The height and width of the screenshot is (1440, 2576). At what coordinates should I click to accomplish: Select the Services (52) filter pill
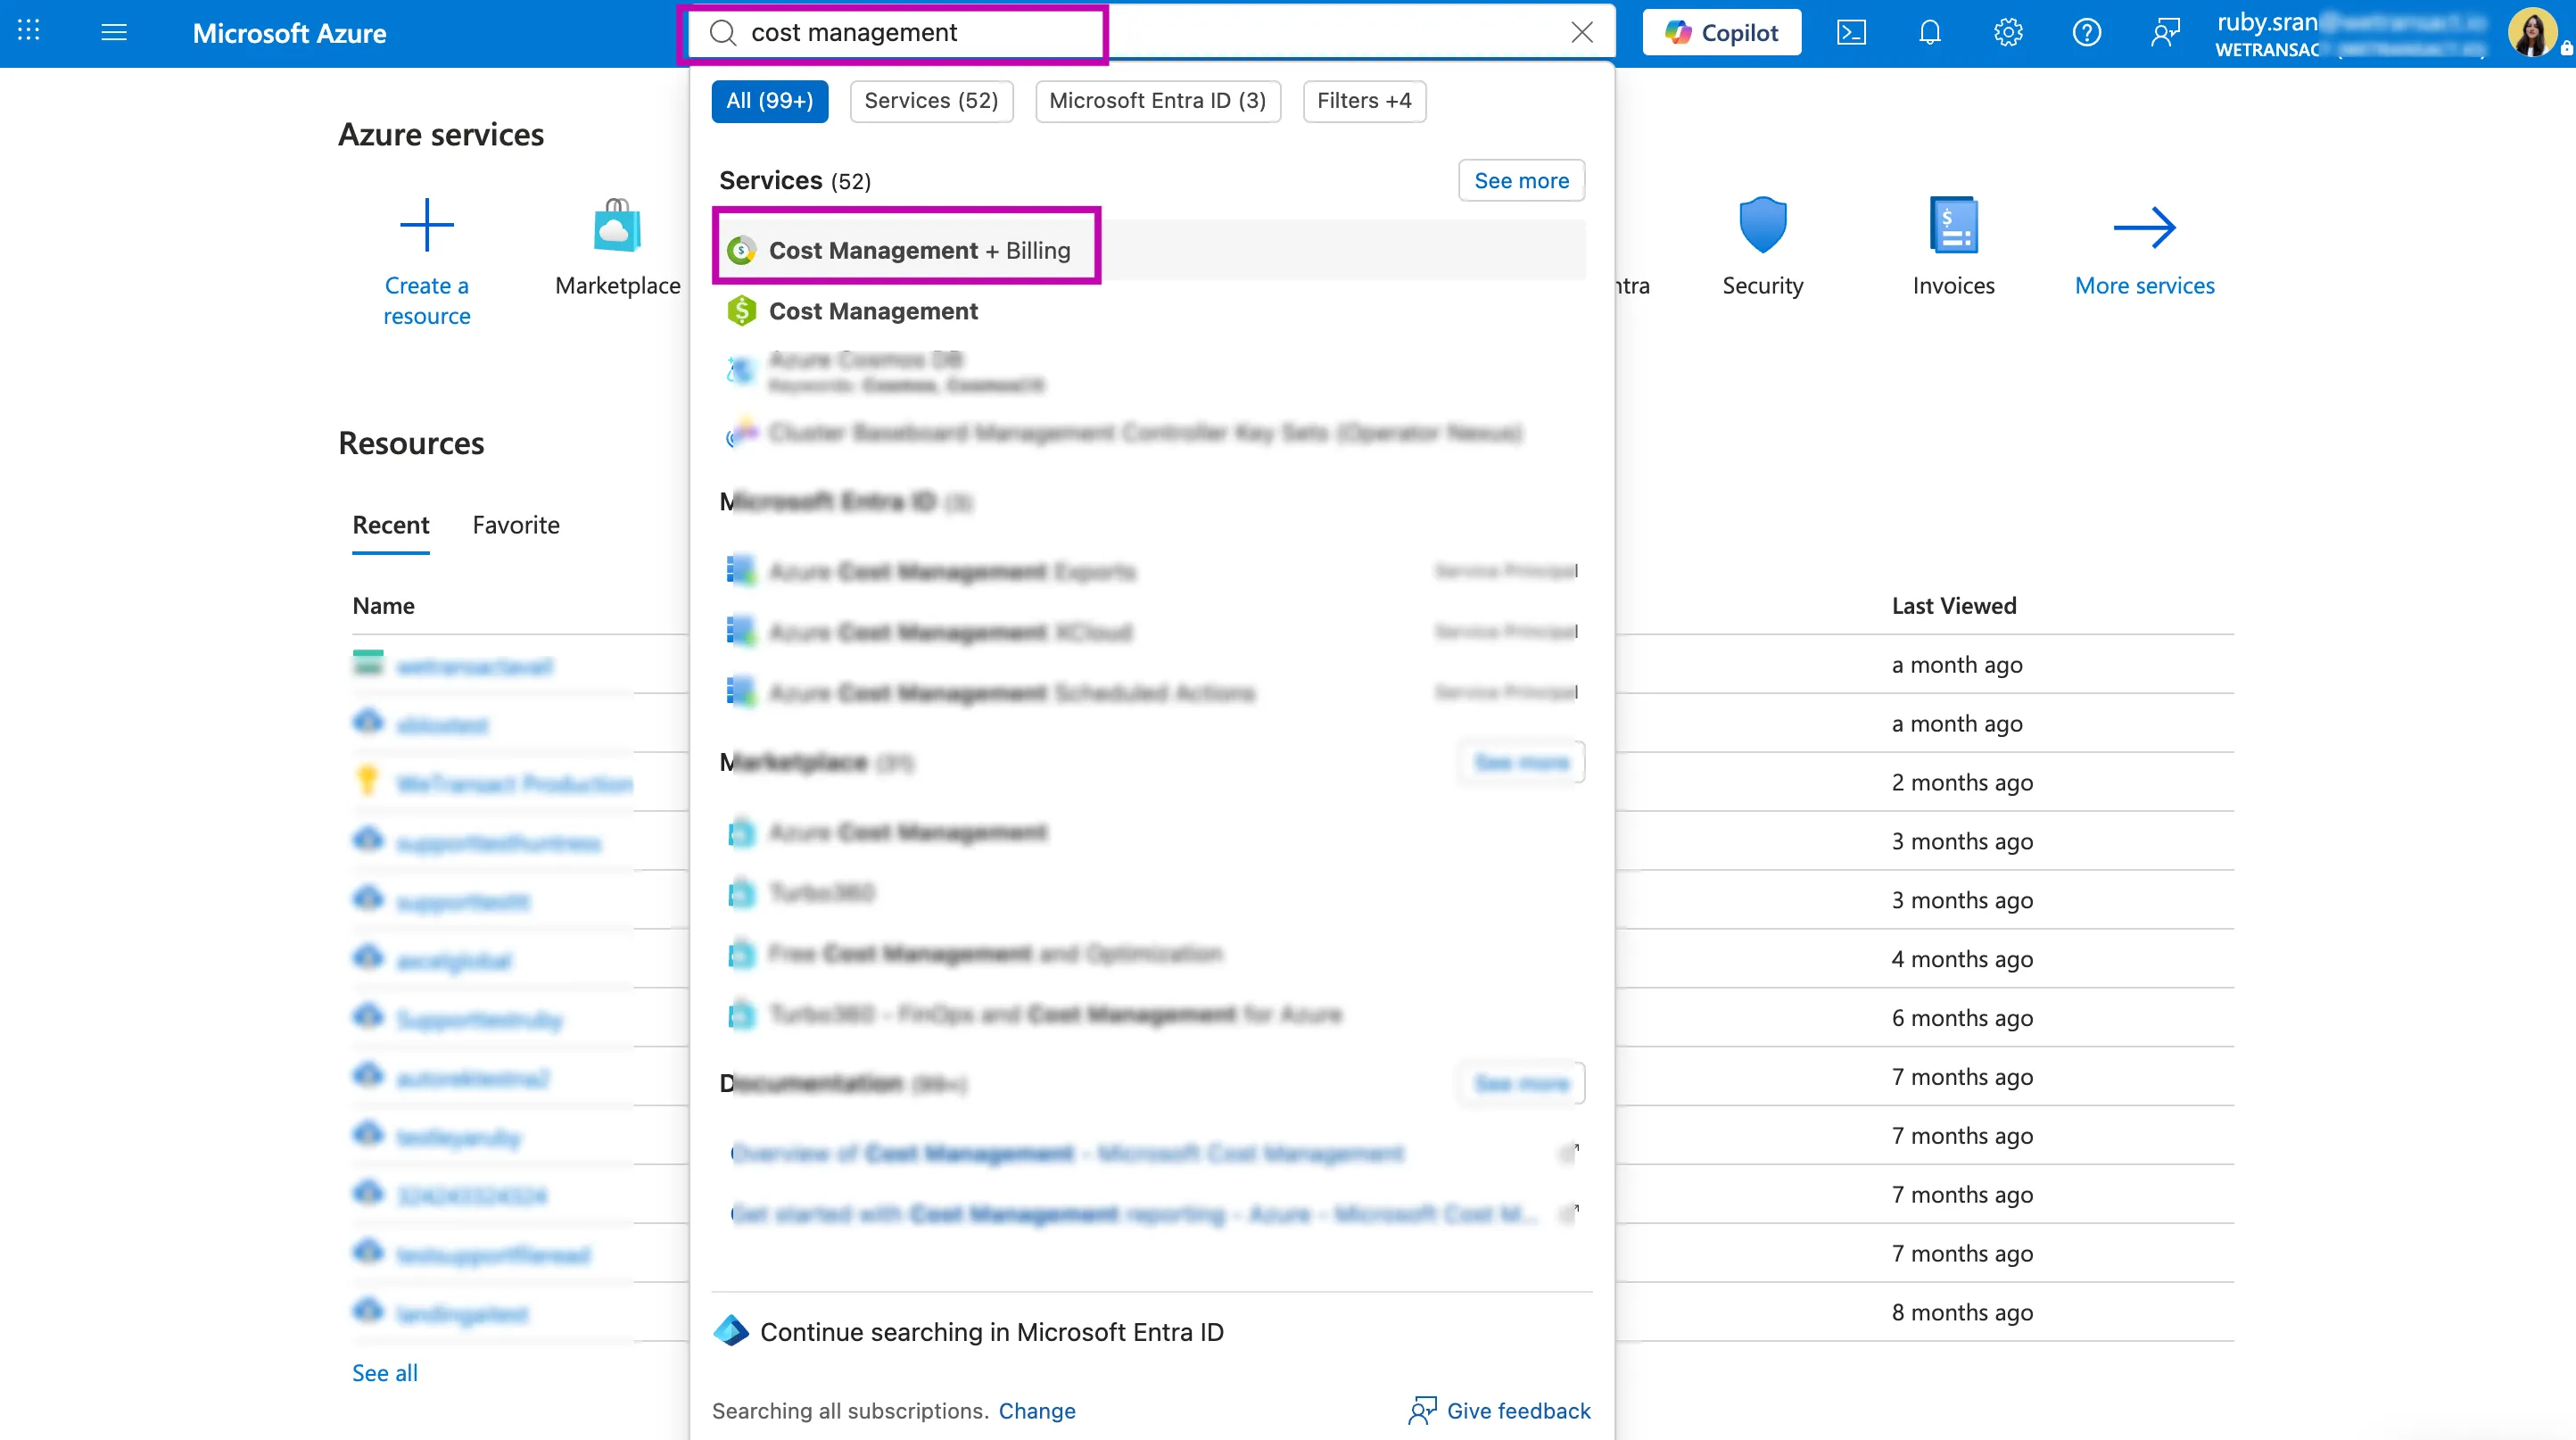931,101
